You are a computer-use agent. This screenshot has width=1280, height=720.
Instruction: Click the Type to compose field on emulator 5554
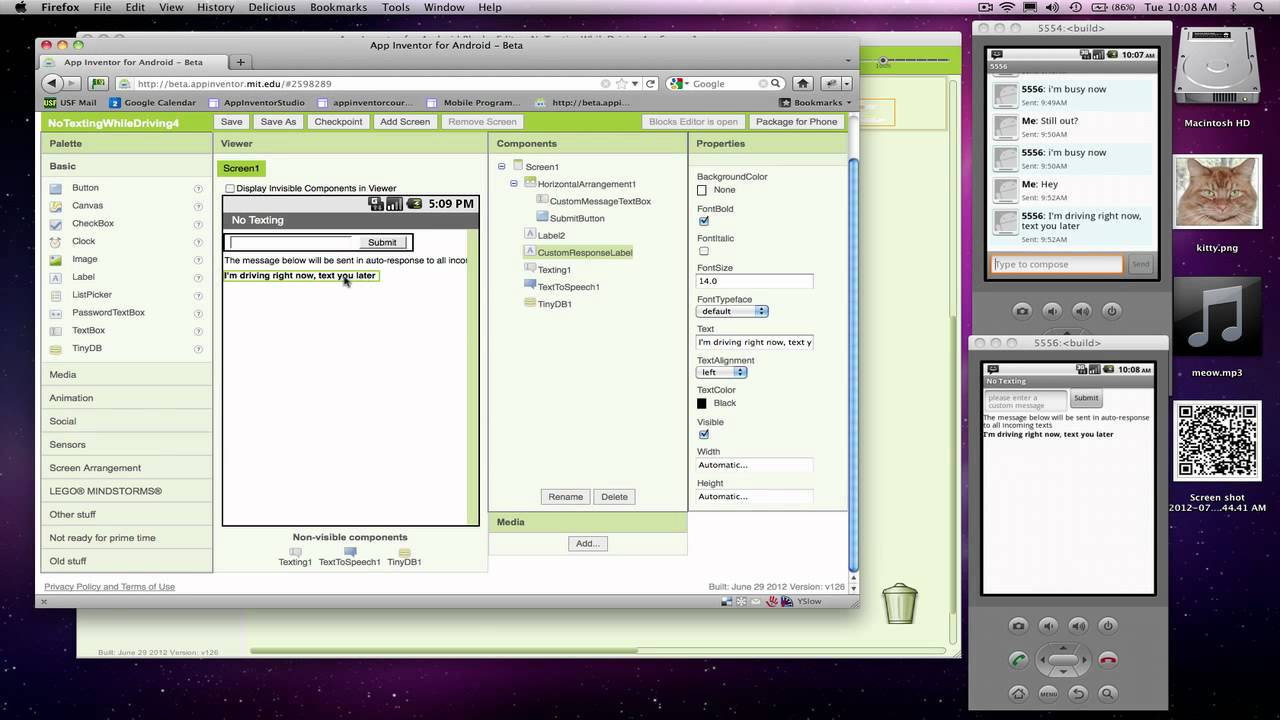click(1057, 264)
